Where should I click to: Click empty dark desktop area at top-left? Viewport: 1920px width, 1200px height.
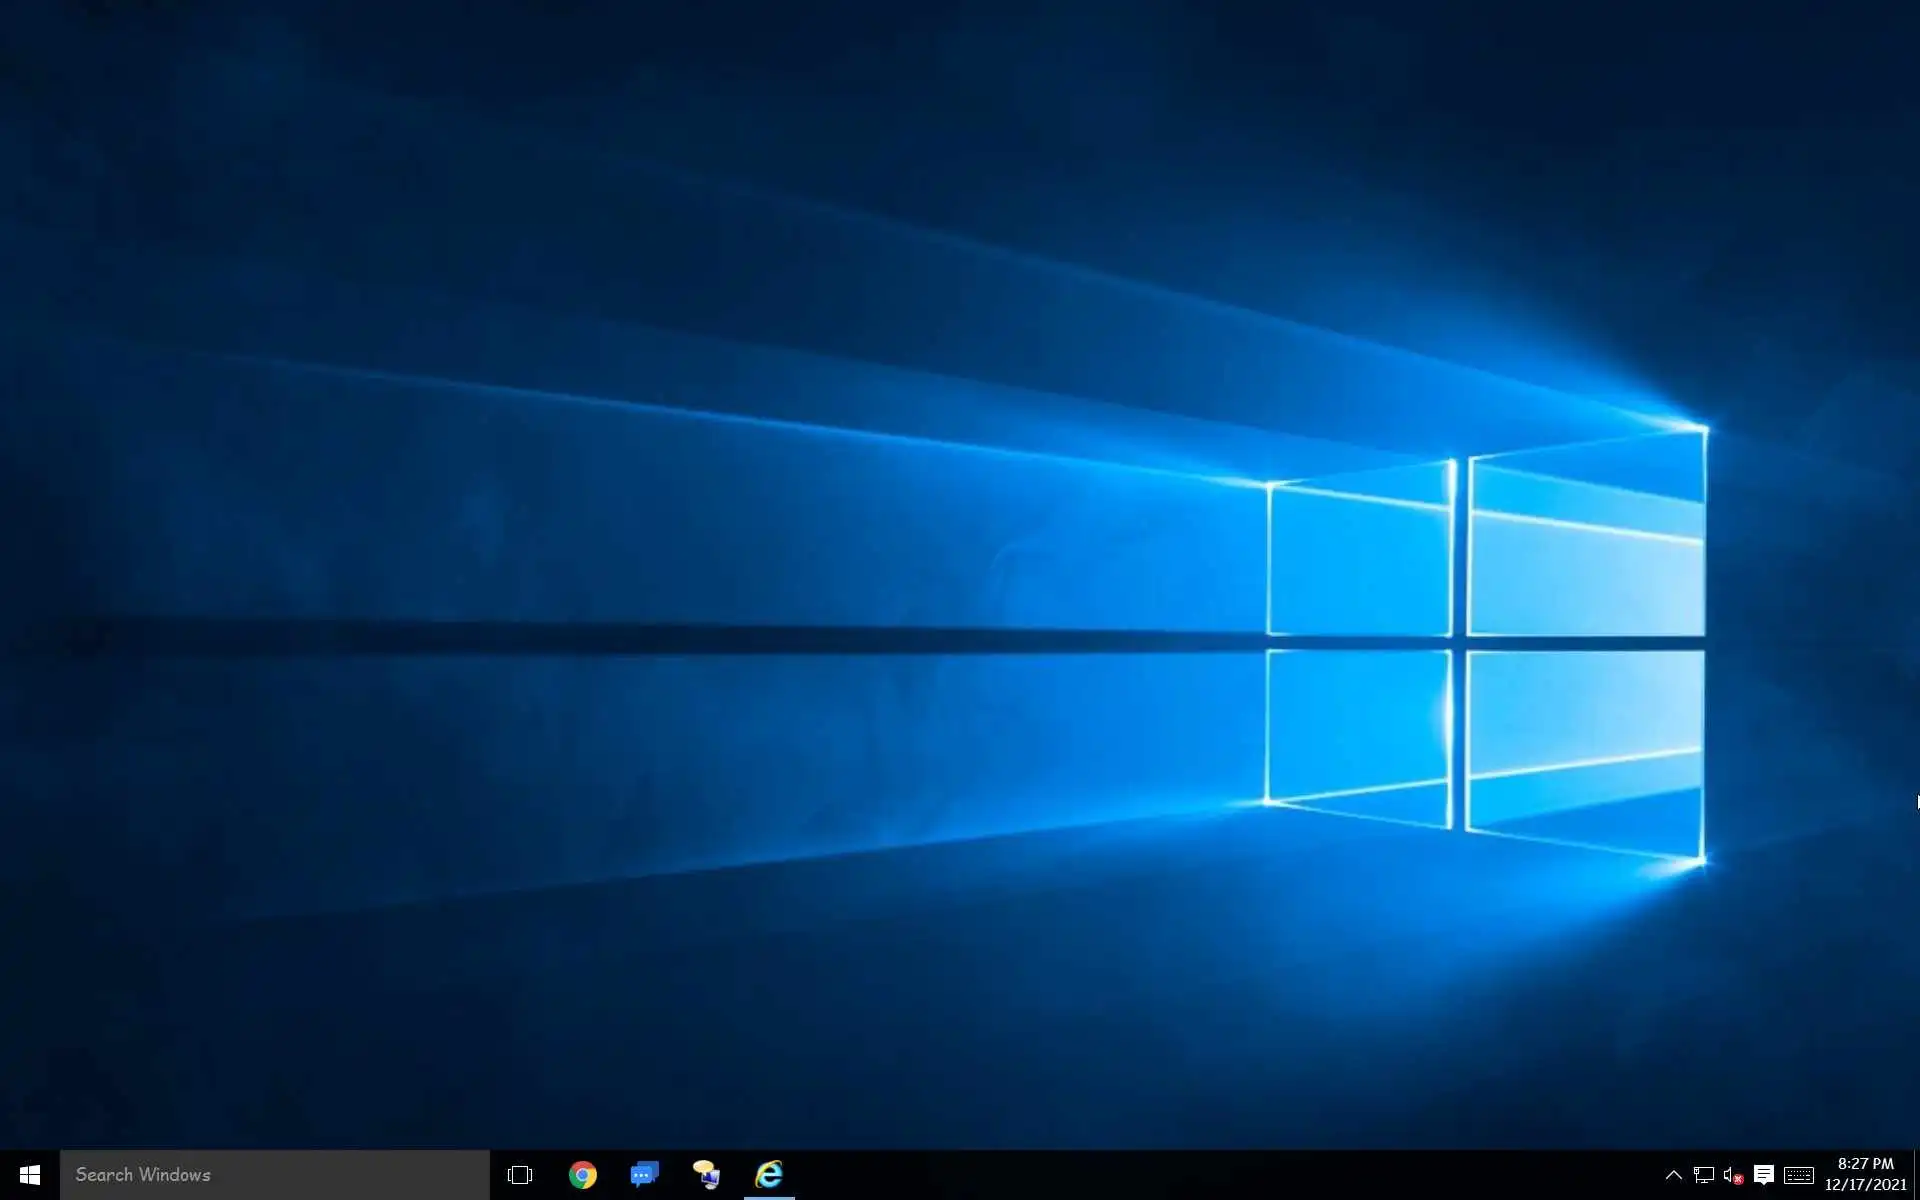pyautogui.click(x=150, y=120)
